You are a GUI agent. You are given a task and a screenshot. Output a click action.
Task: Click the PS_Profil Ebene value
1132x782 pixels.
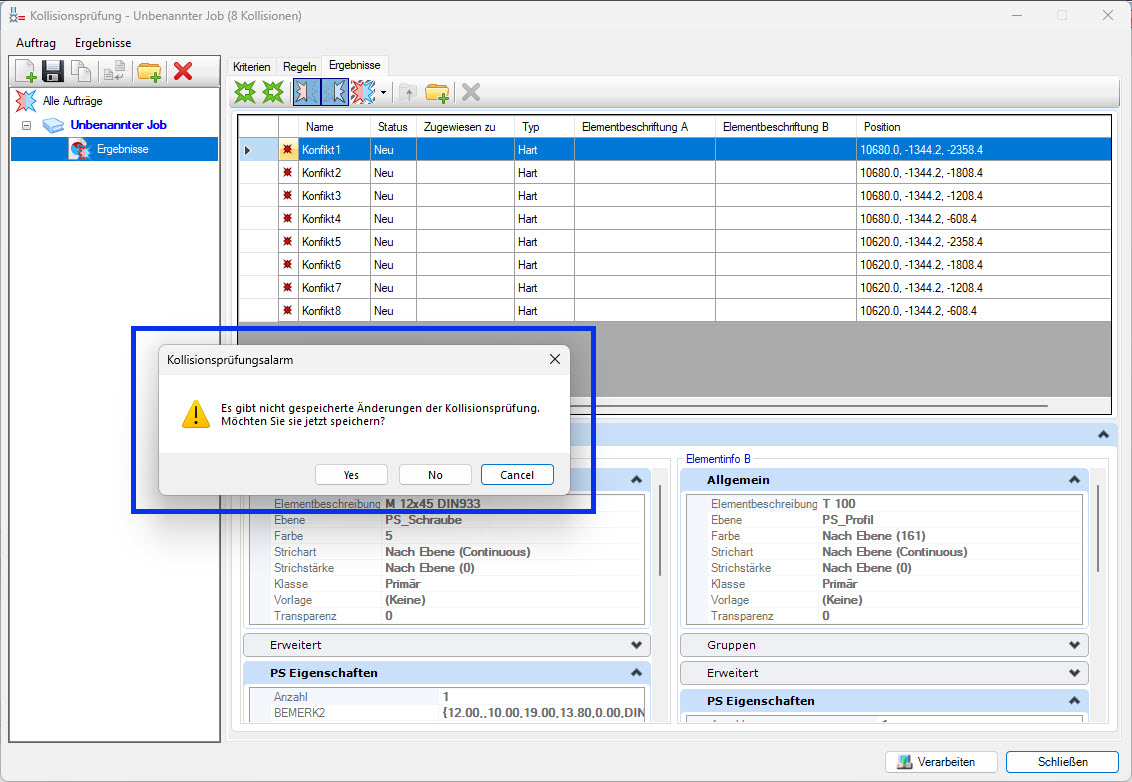848,520
